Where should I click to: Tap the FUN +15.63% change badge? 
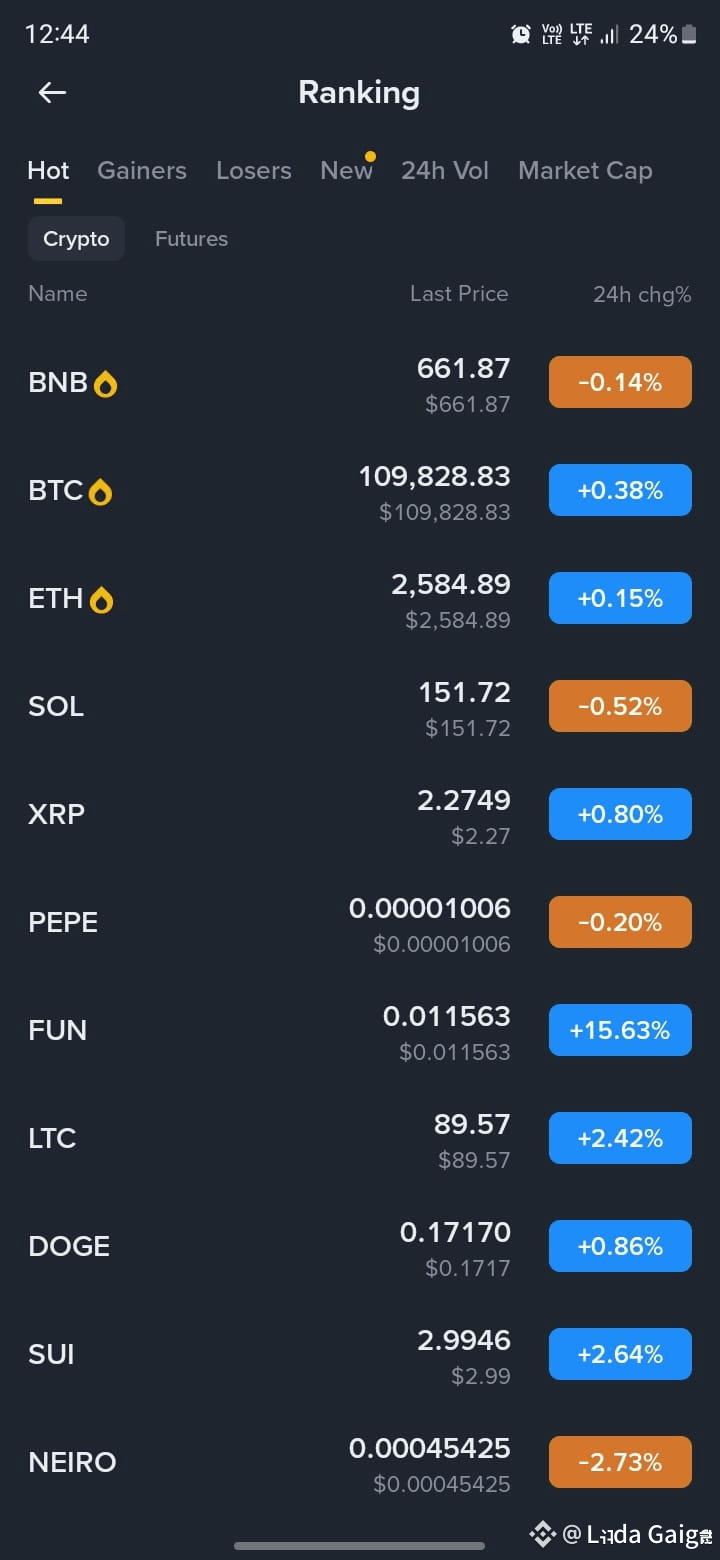620,1030
